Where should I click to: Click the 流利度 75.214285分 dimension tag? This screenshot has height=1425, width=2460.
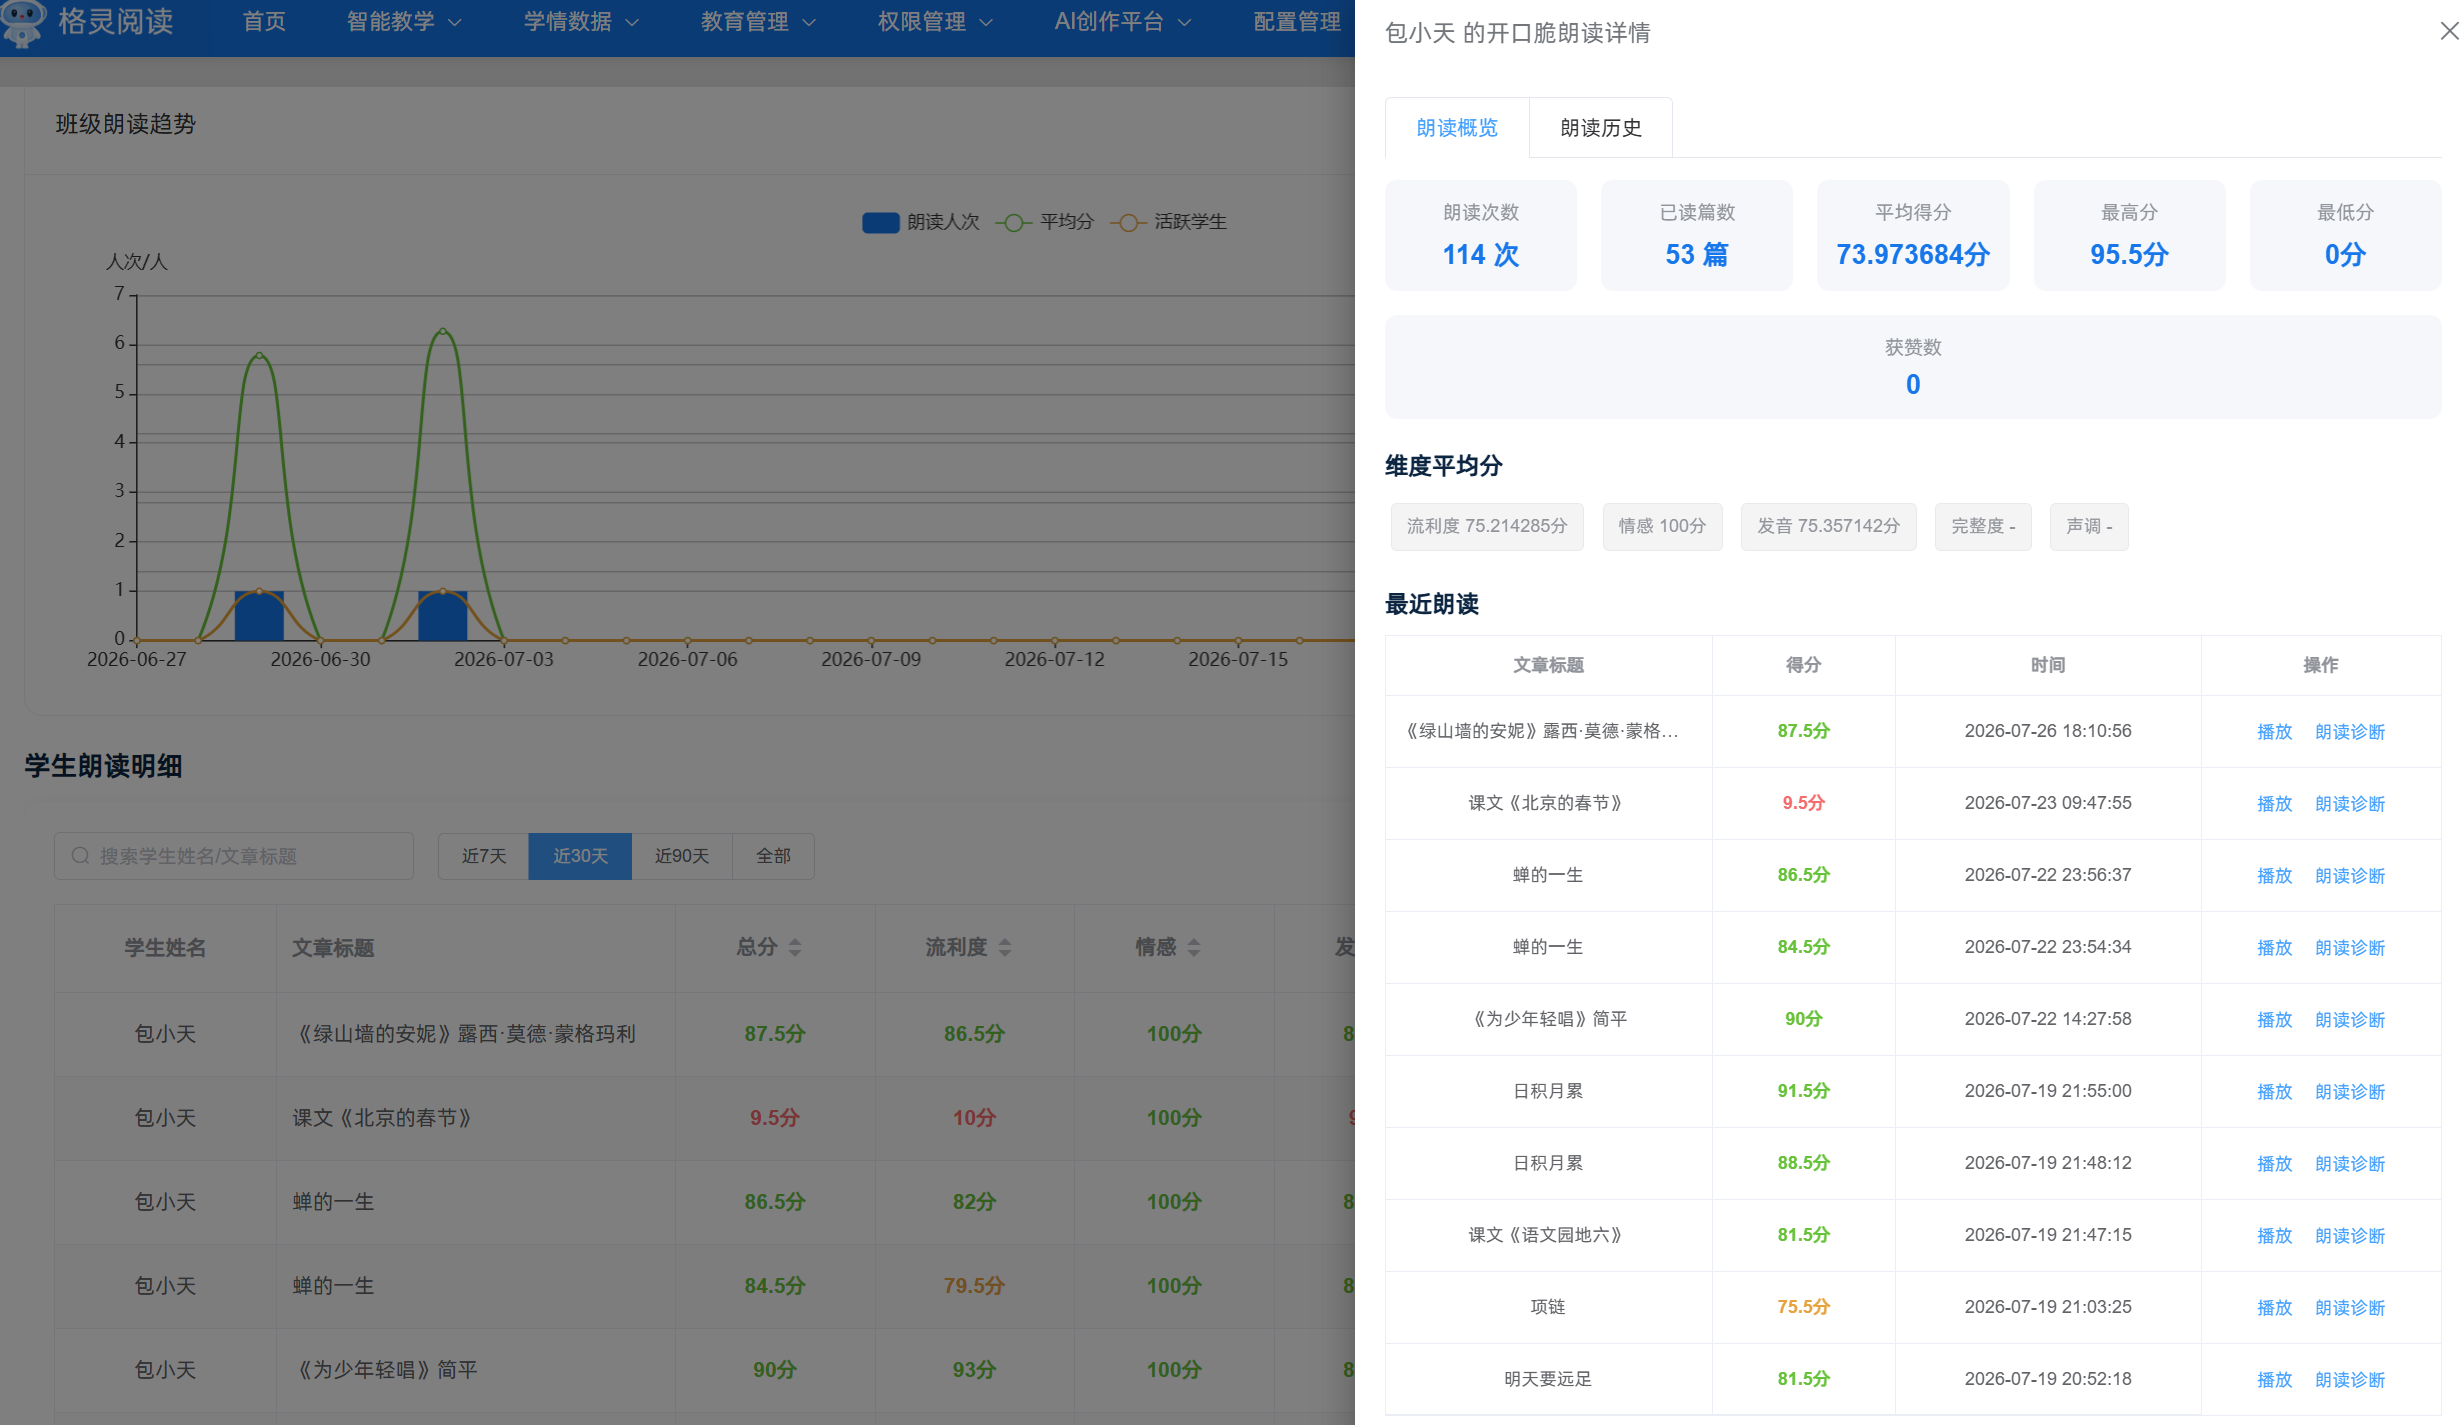pos(1487,526)
